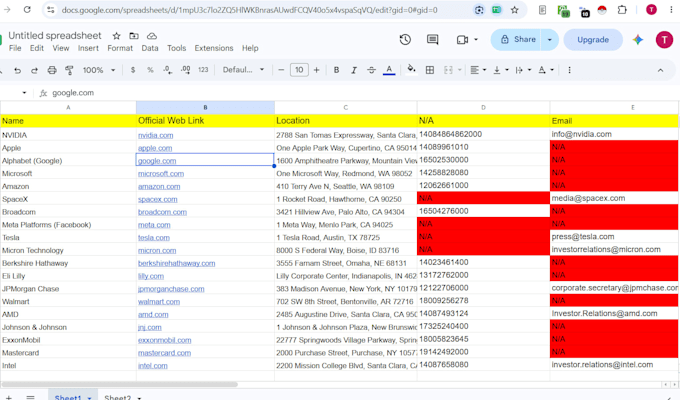Open the Gemini sparkle icon

[x=638, y=39]
